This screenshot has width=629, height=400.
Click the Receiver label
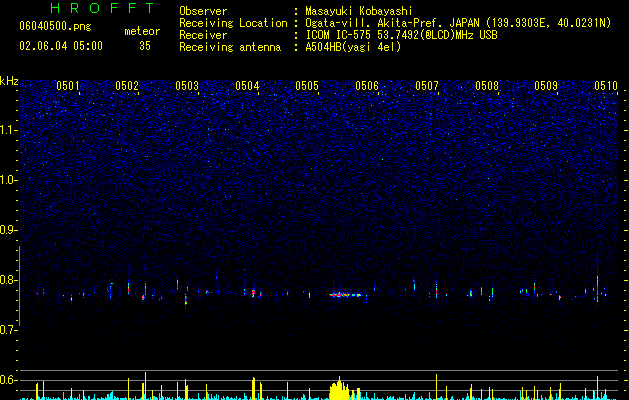point(203,35)
